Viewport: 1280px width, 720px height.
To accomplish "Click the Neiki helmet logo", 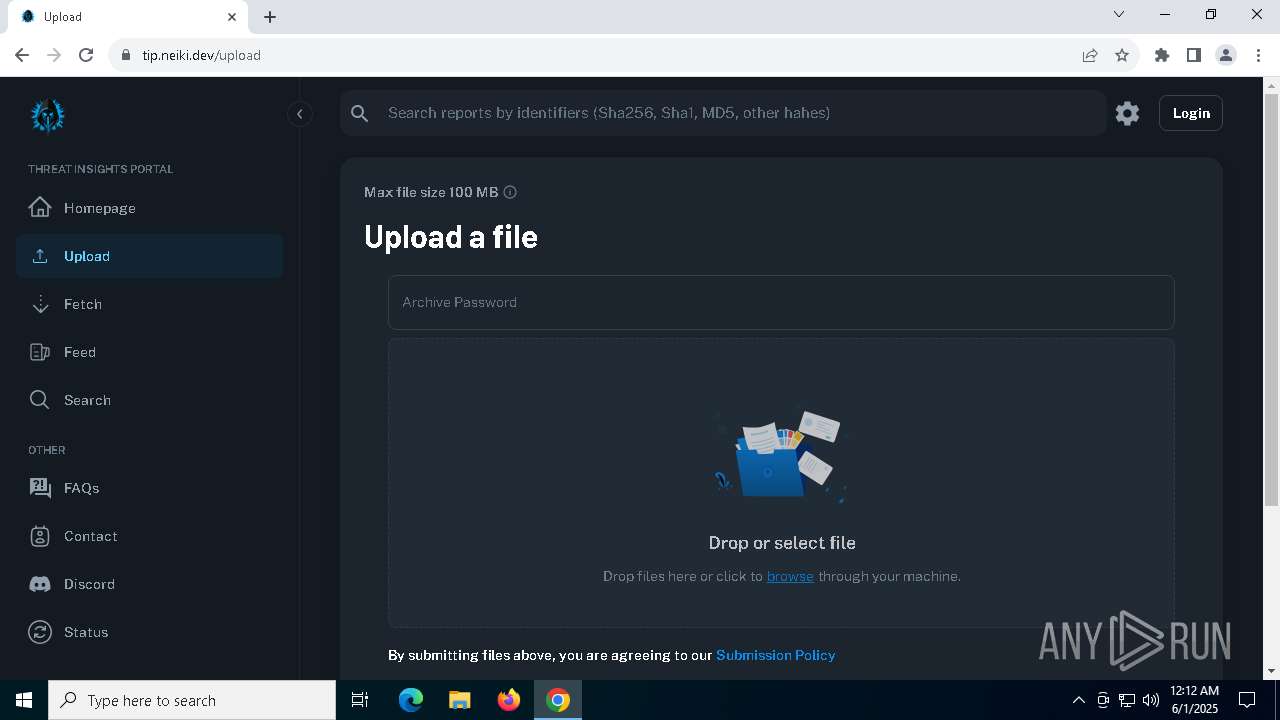I will 47,115.
